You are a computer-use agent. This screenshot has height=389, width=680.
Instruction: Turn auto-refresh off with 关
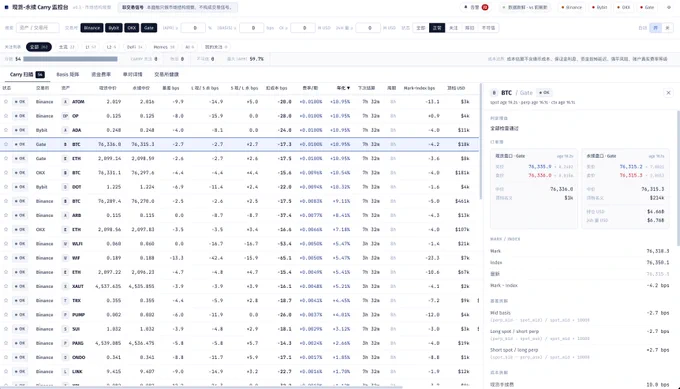pos(667,28)
